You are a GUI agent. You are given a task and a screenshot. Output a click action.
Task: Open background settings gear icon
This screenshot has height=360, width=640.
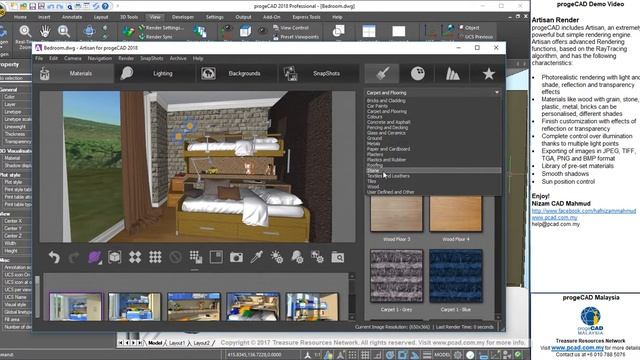(317, 257)
